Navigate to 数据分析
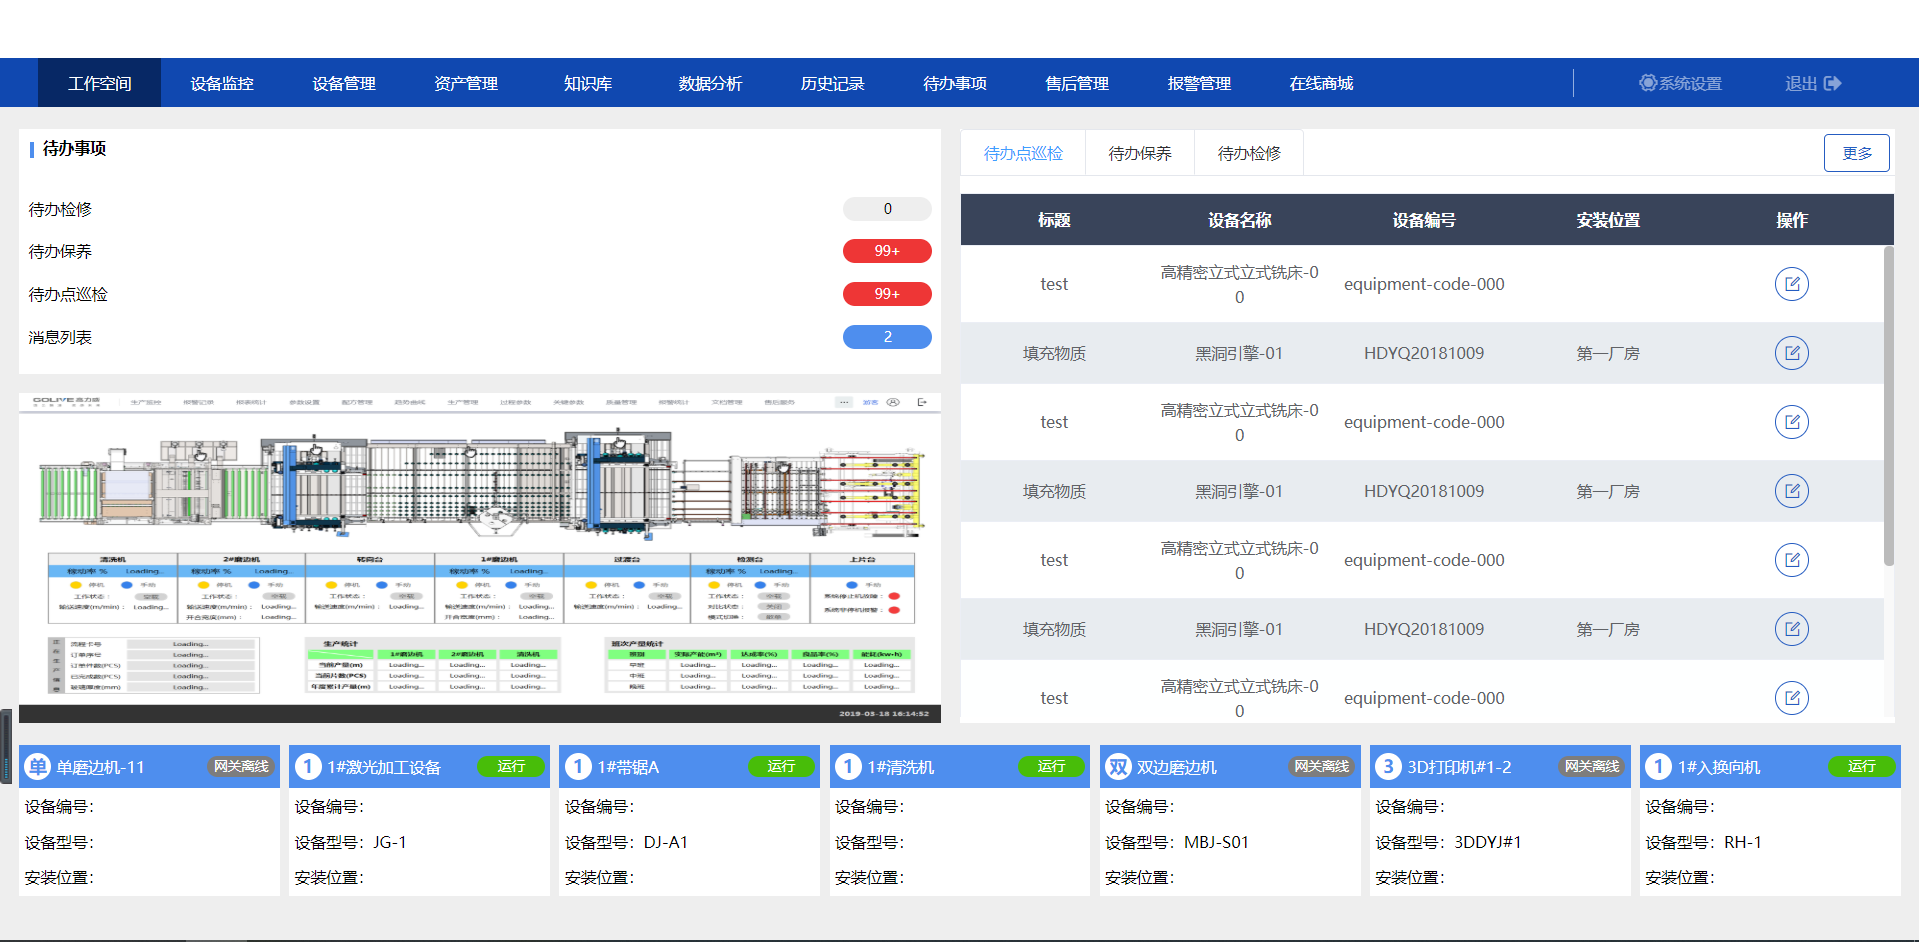This screenshot has width=1919, height=942. pos(710,83)
